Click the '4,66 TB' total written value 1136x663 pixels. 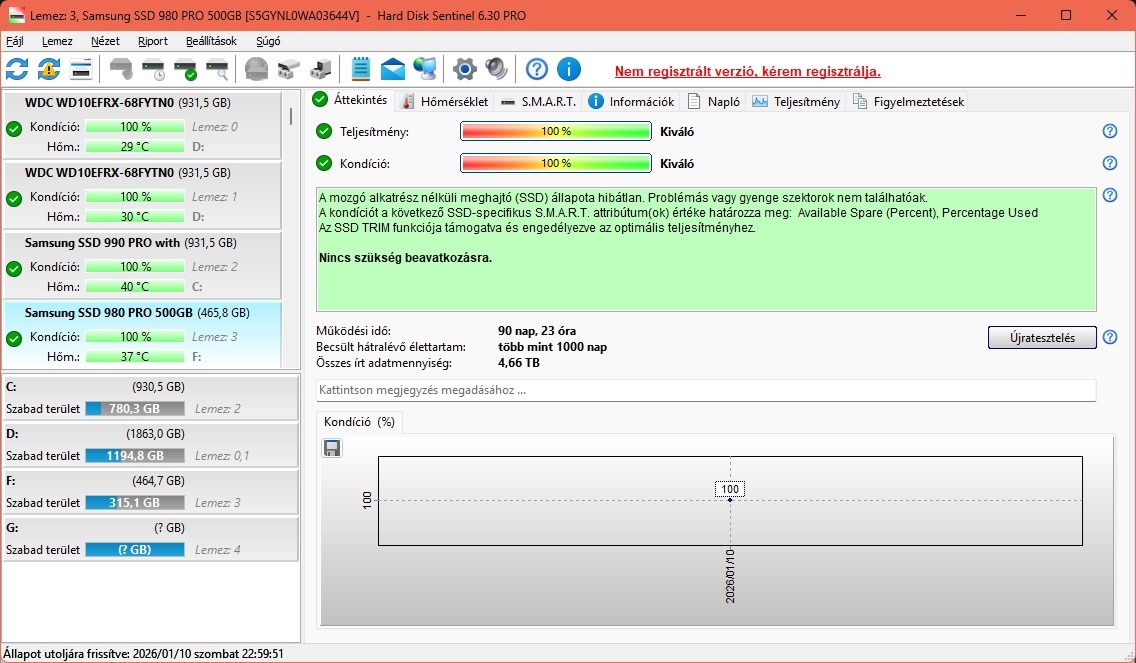pos(519,362)
